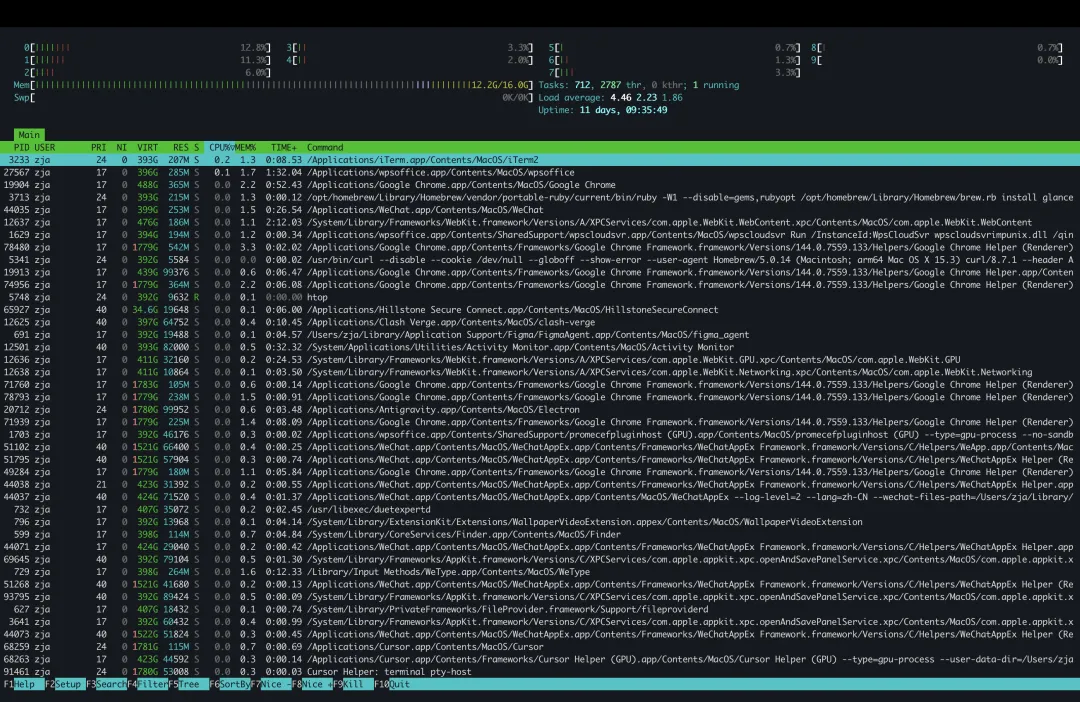Click the Swp usage meter
The width and height of the screenshot is (1080, 702).
[273, 97]
